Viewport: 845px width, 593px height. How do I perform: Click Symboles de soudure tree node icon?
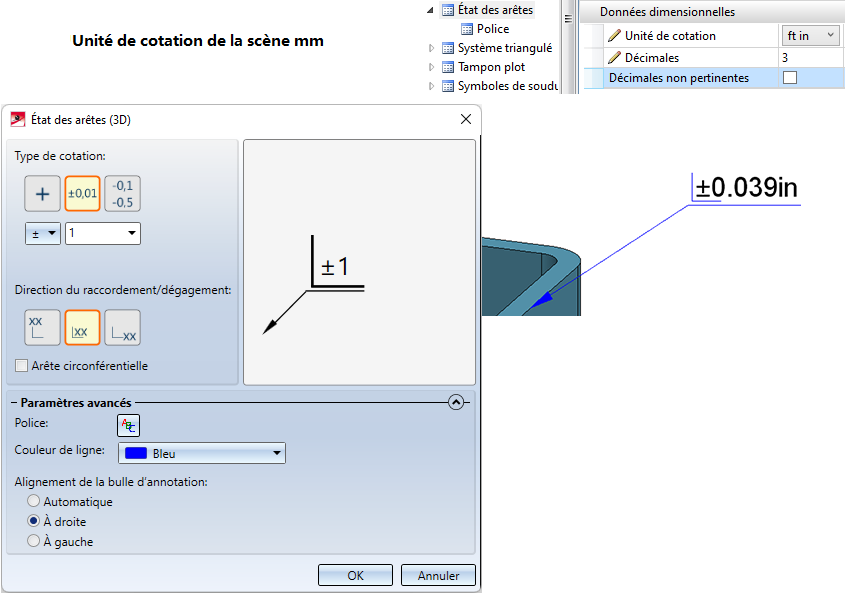click(448, 86)
